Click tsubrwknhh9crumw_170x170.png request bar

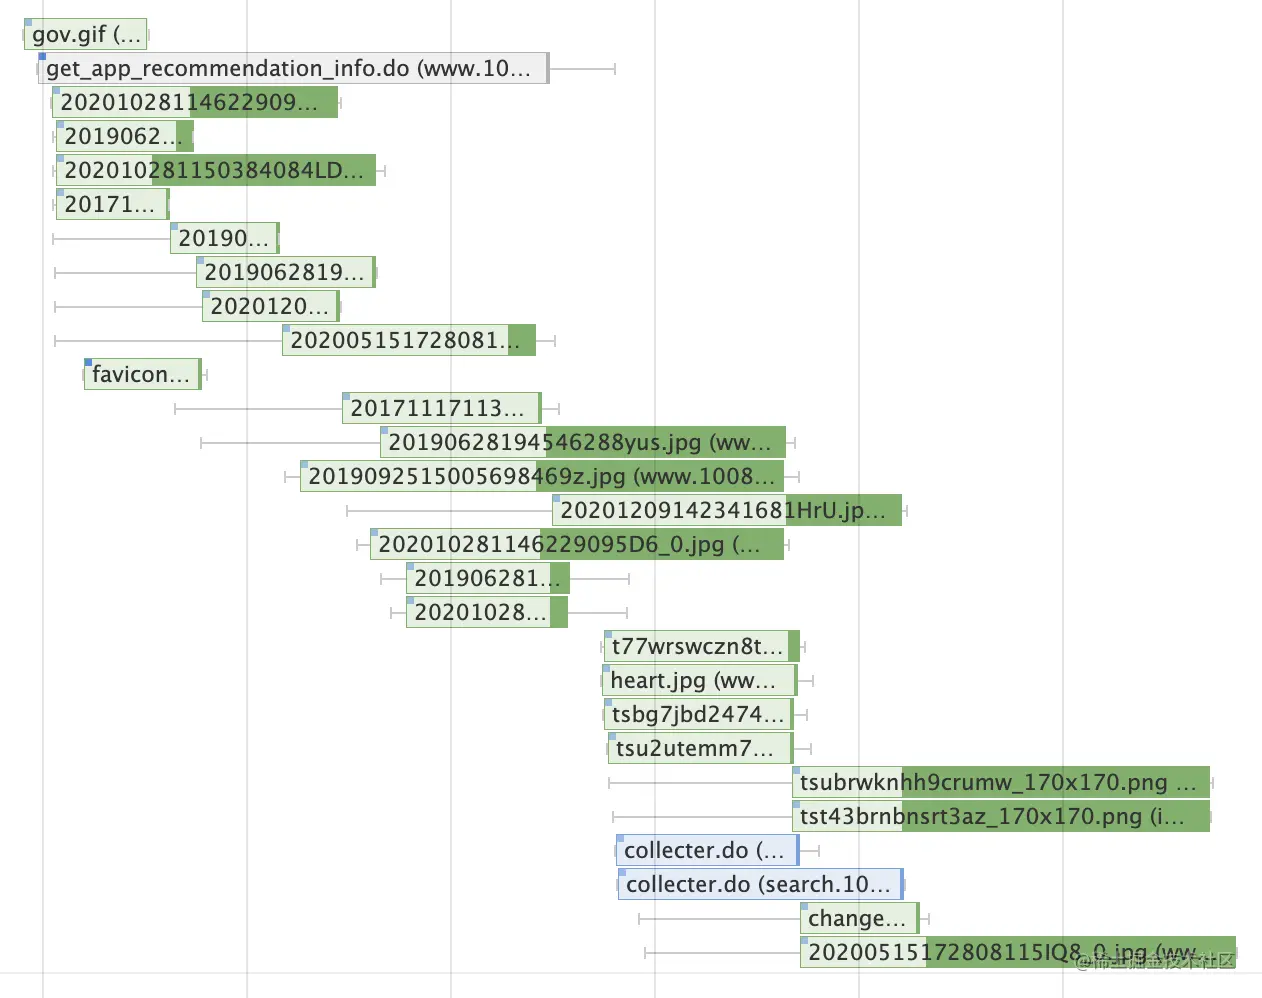[1001, 782]
